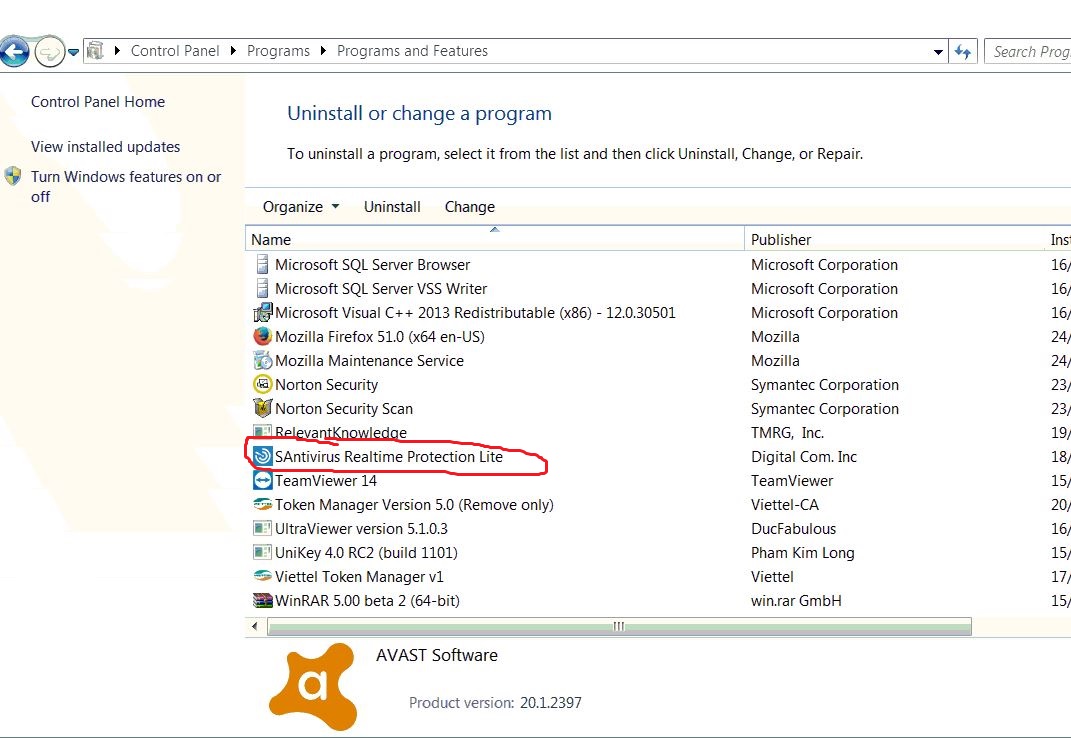Open the recent pages dropdown arrow
Image resolution: width=1071 pixels, height=738 pixels.
tap(73, 52)
